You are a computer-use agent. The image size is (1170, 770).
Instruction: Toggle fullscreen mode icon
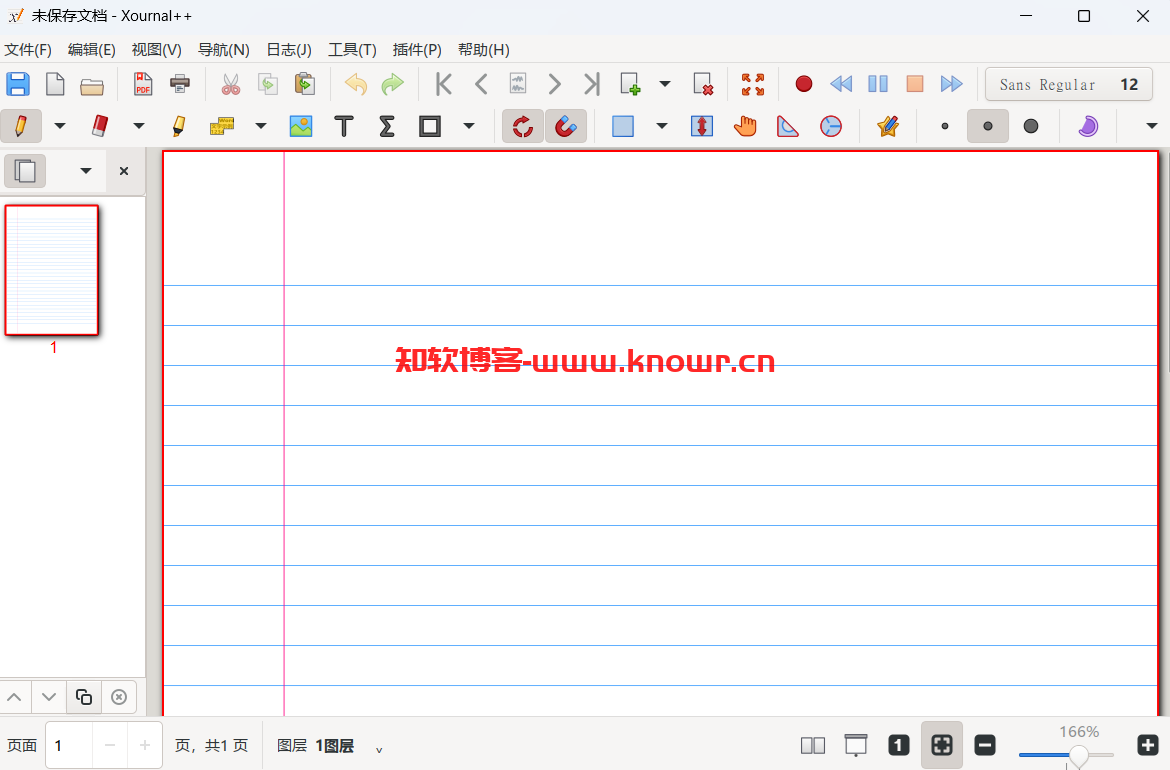click(x=753, y=84)
